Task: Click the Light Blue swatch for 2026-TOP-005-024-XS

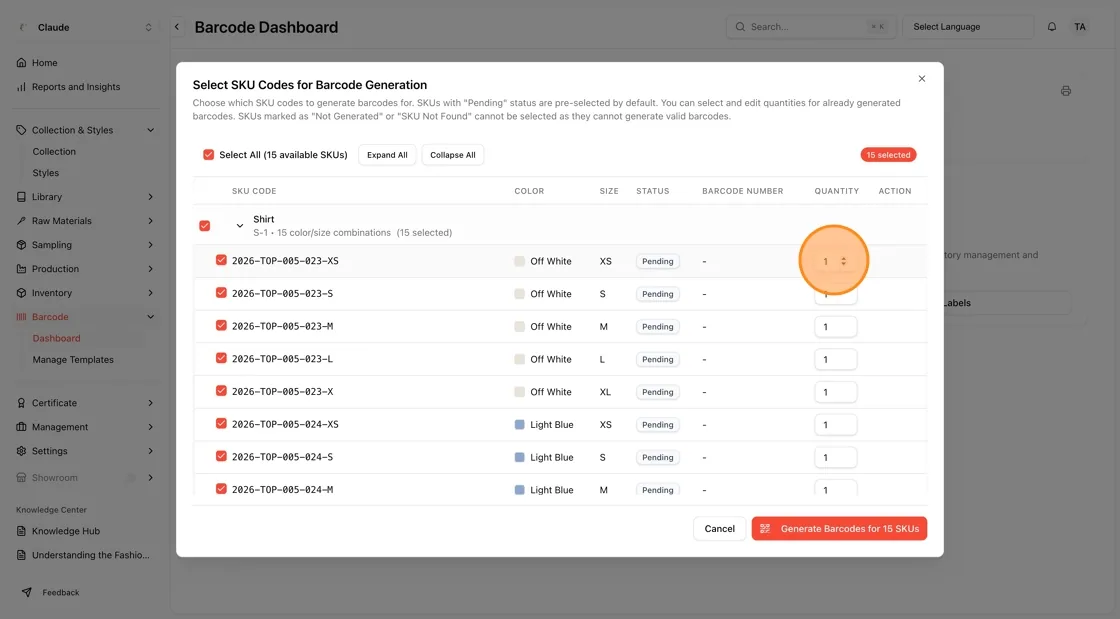Action: [519, 425]
